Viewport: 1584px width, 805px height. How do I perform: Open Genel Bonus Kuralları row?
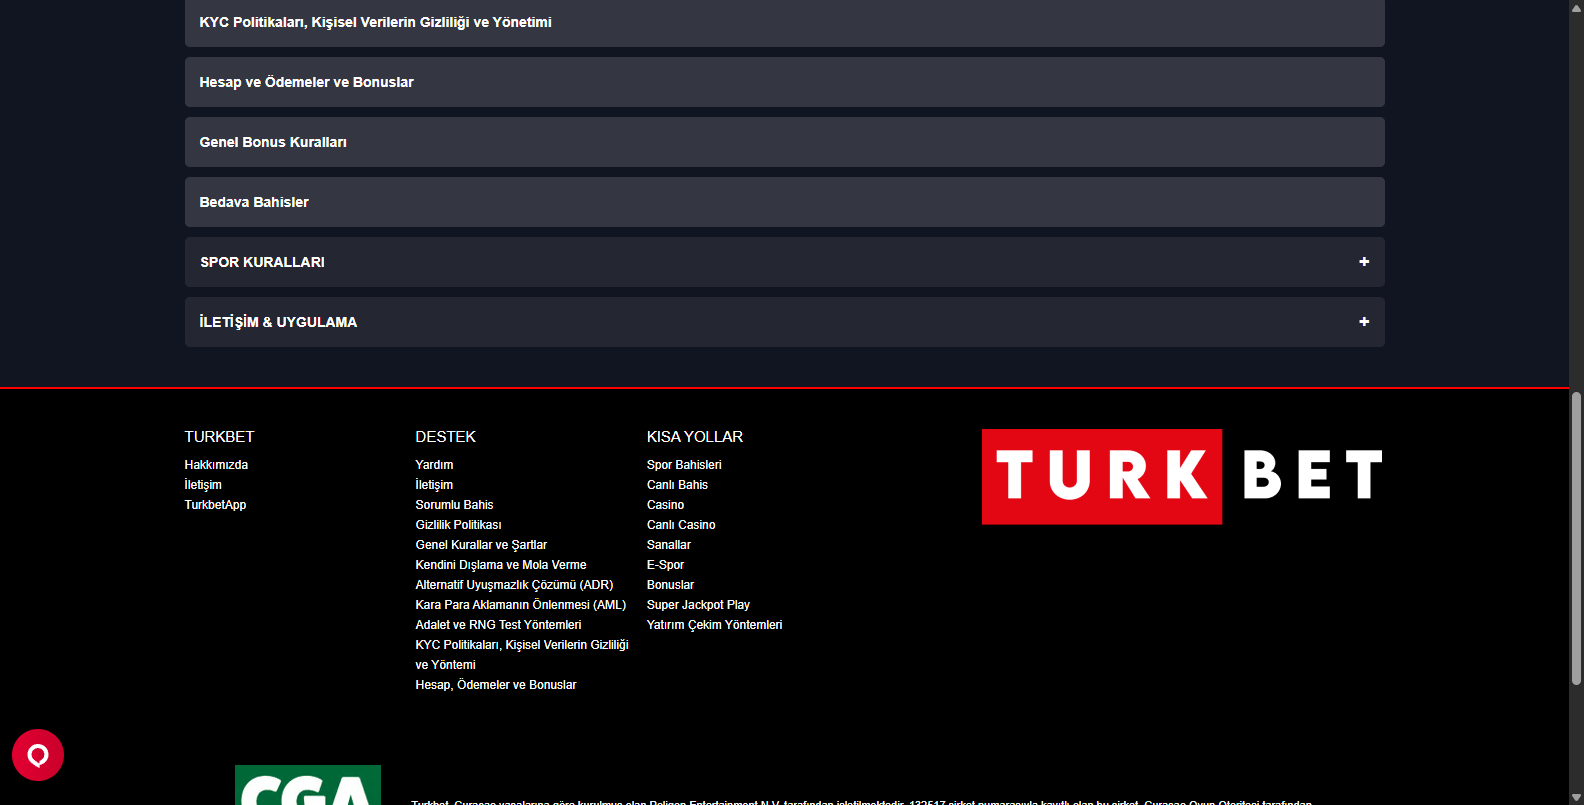pyautogui.click(x=785, y=142)
